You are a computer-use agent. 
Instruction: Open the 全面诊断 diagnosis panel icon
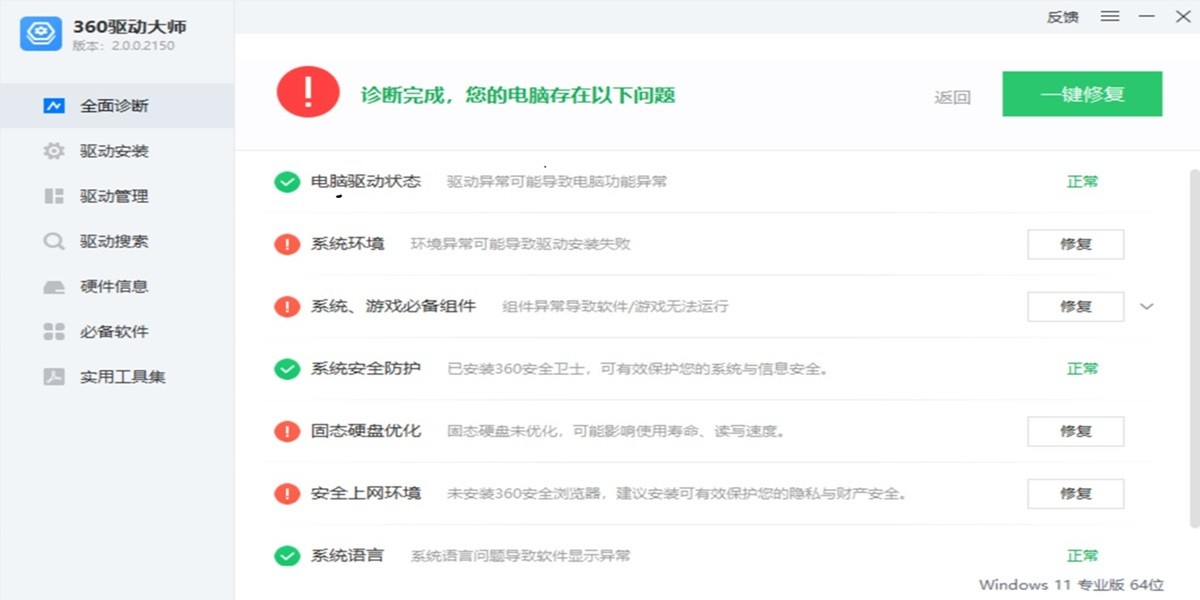[55, 105]
